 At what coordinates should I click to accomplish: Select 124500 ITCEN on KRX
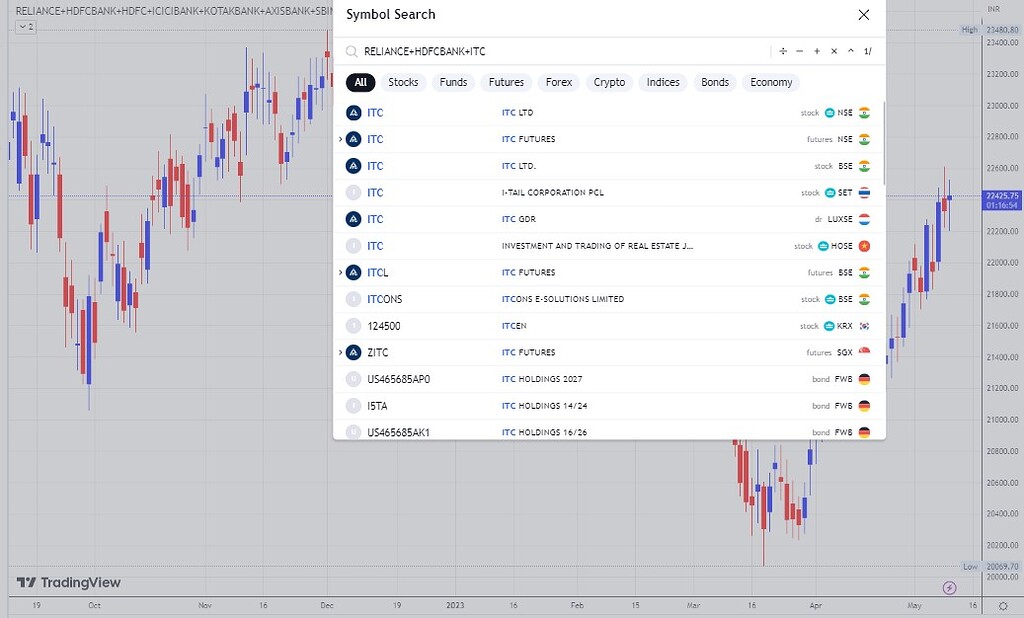coord(608,326)
